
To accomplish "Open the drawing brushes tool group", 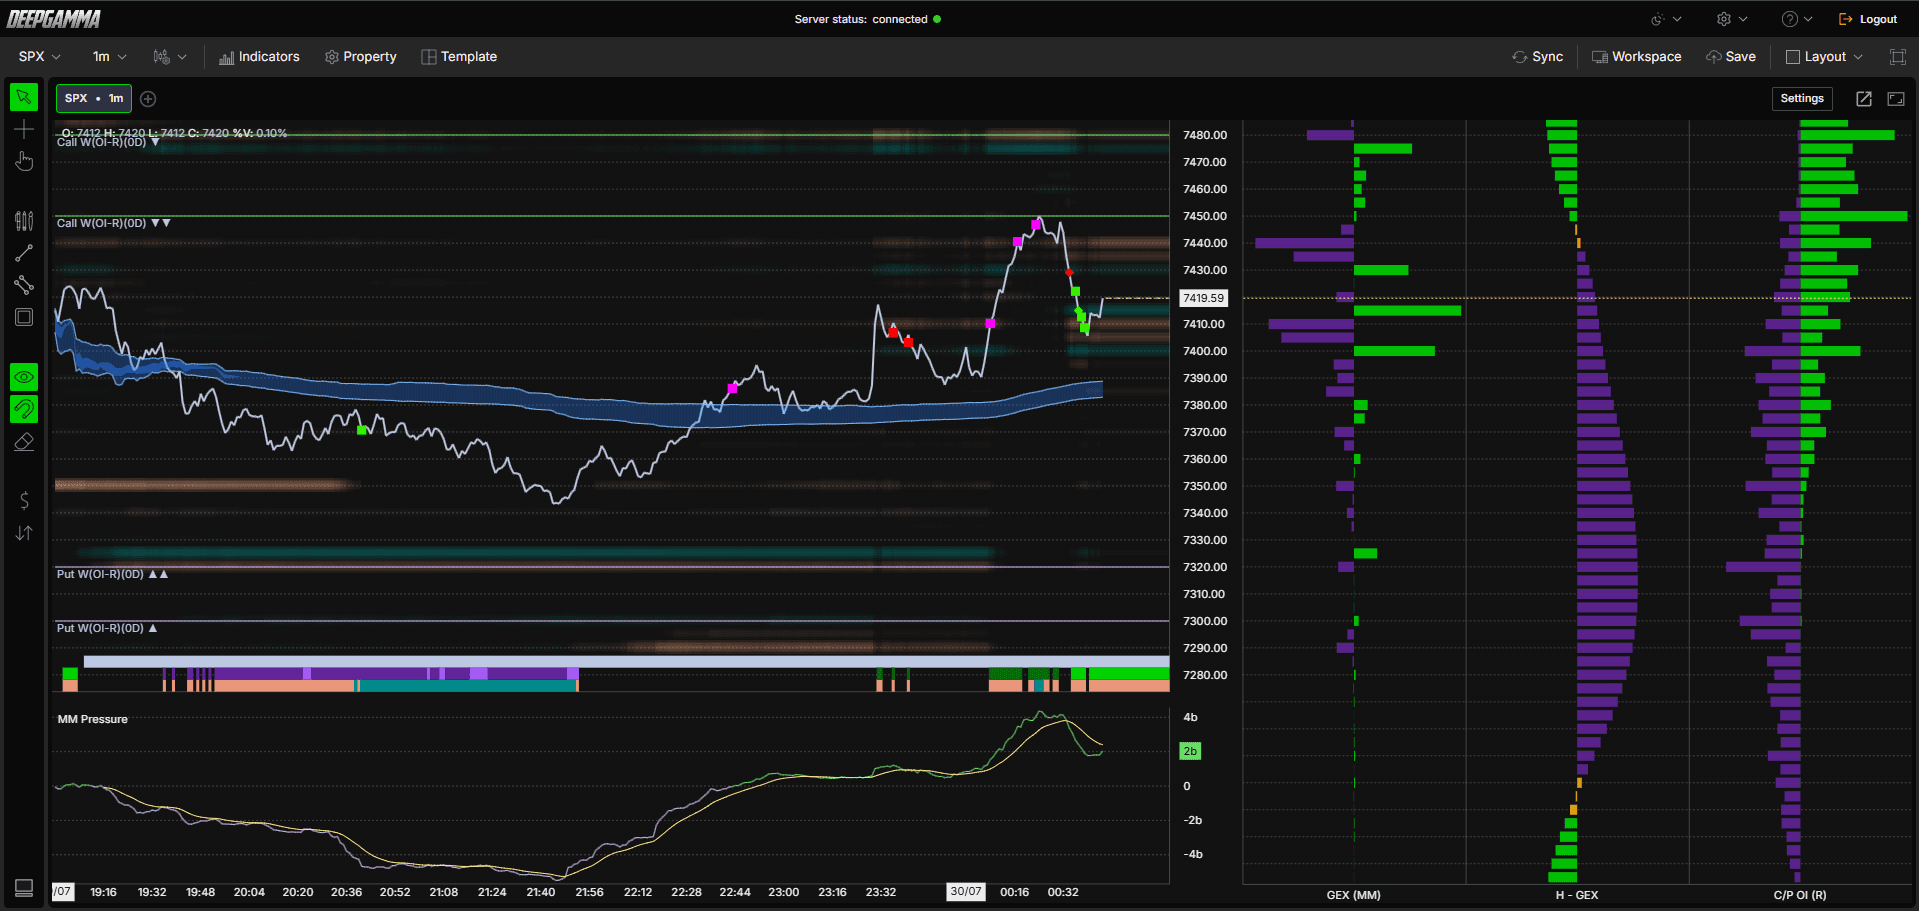I will coord(24,221).
